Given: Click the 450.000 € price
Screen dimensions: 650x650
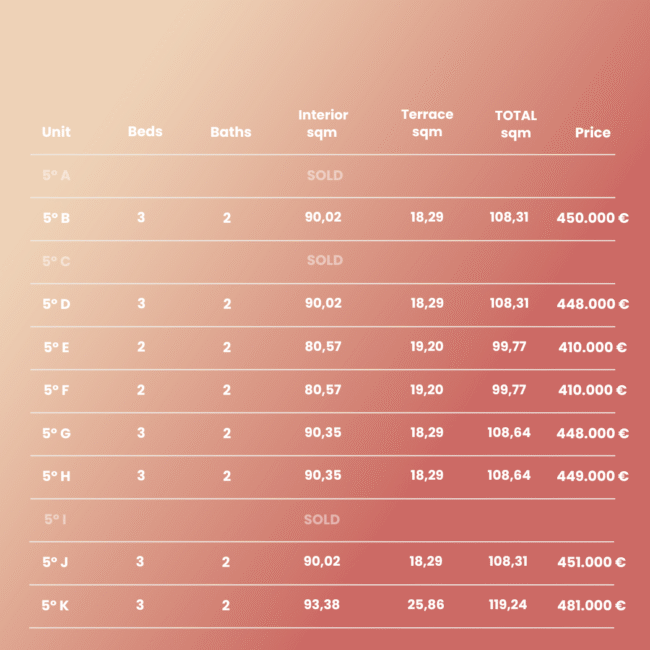Looking at the screenshot, I should (x=592, y=218).
